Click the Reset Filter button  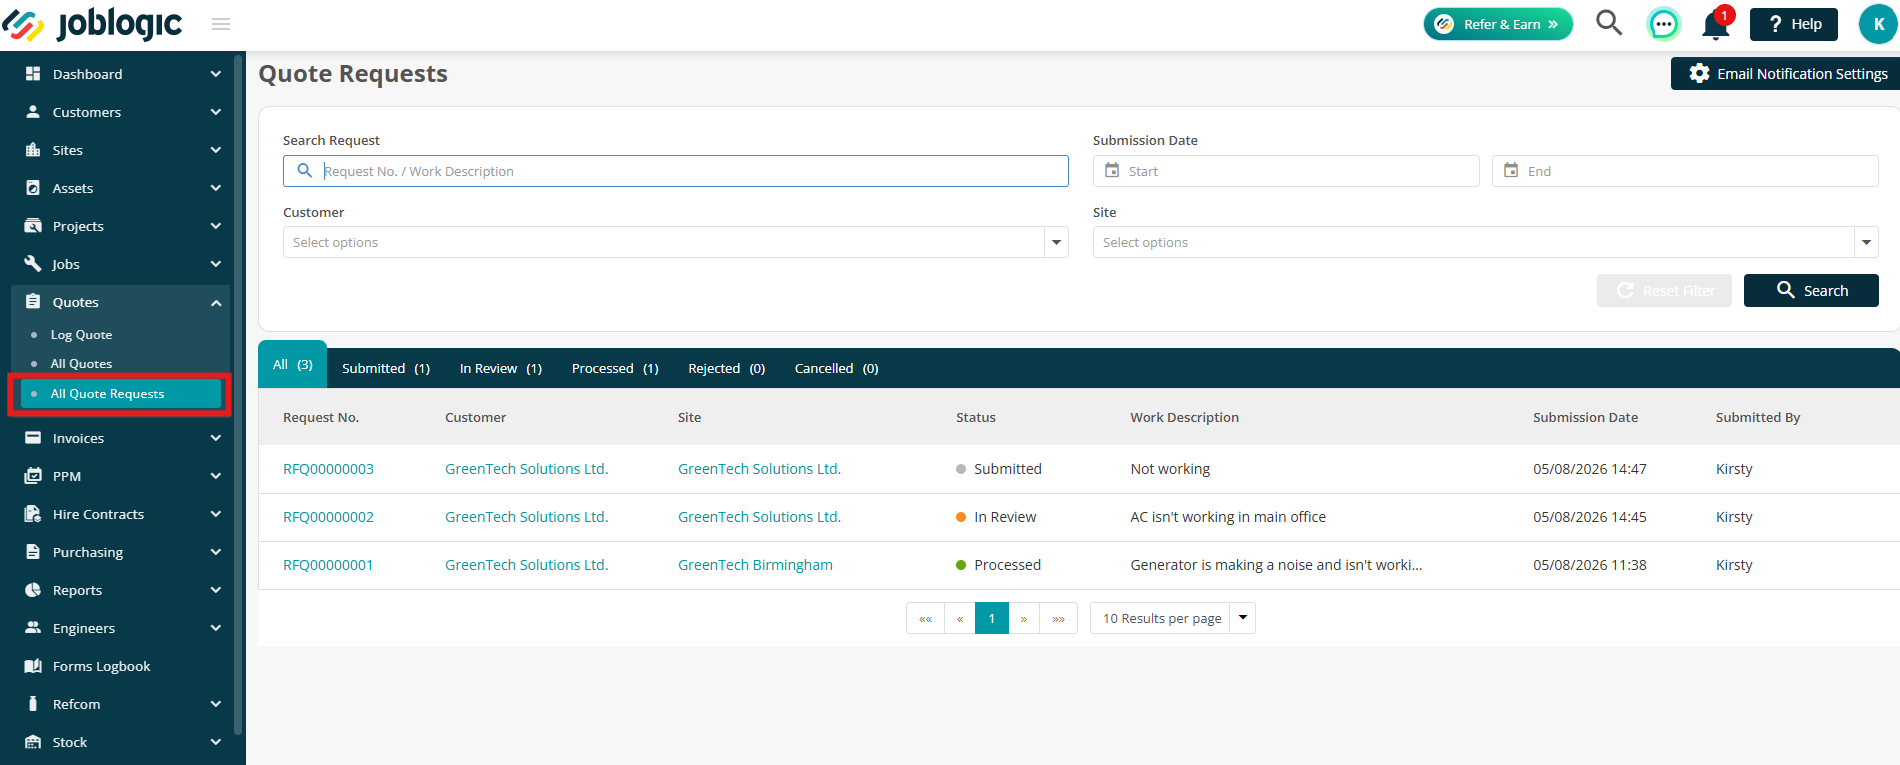(x=1664, y=290)
